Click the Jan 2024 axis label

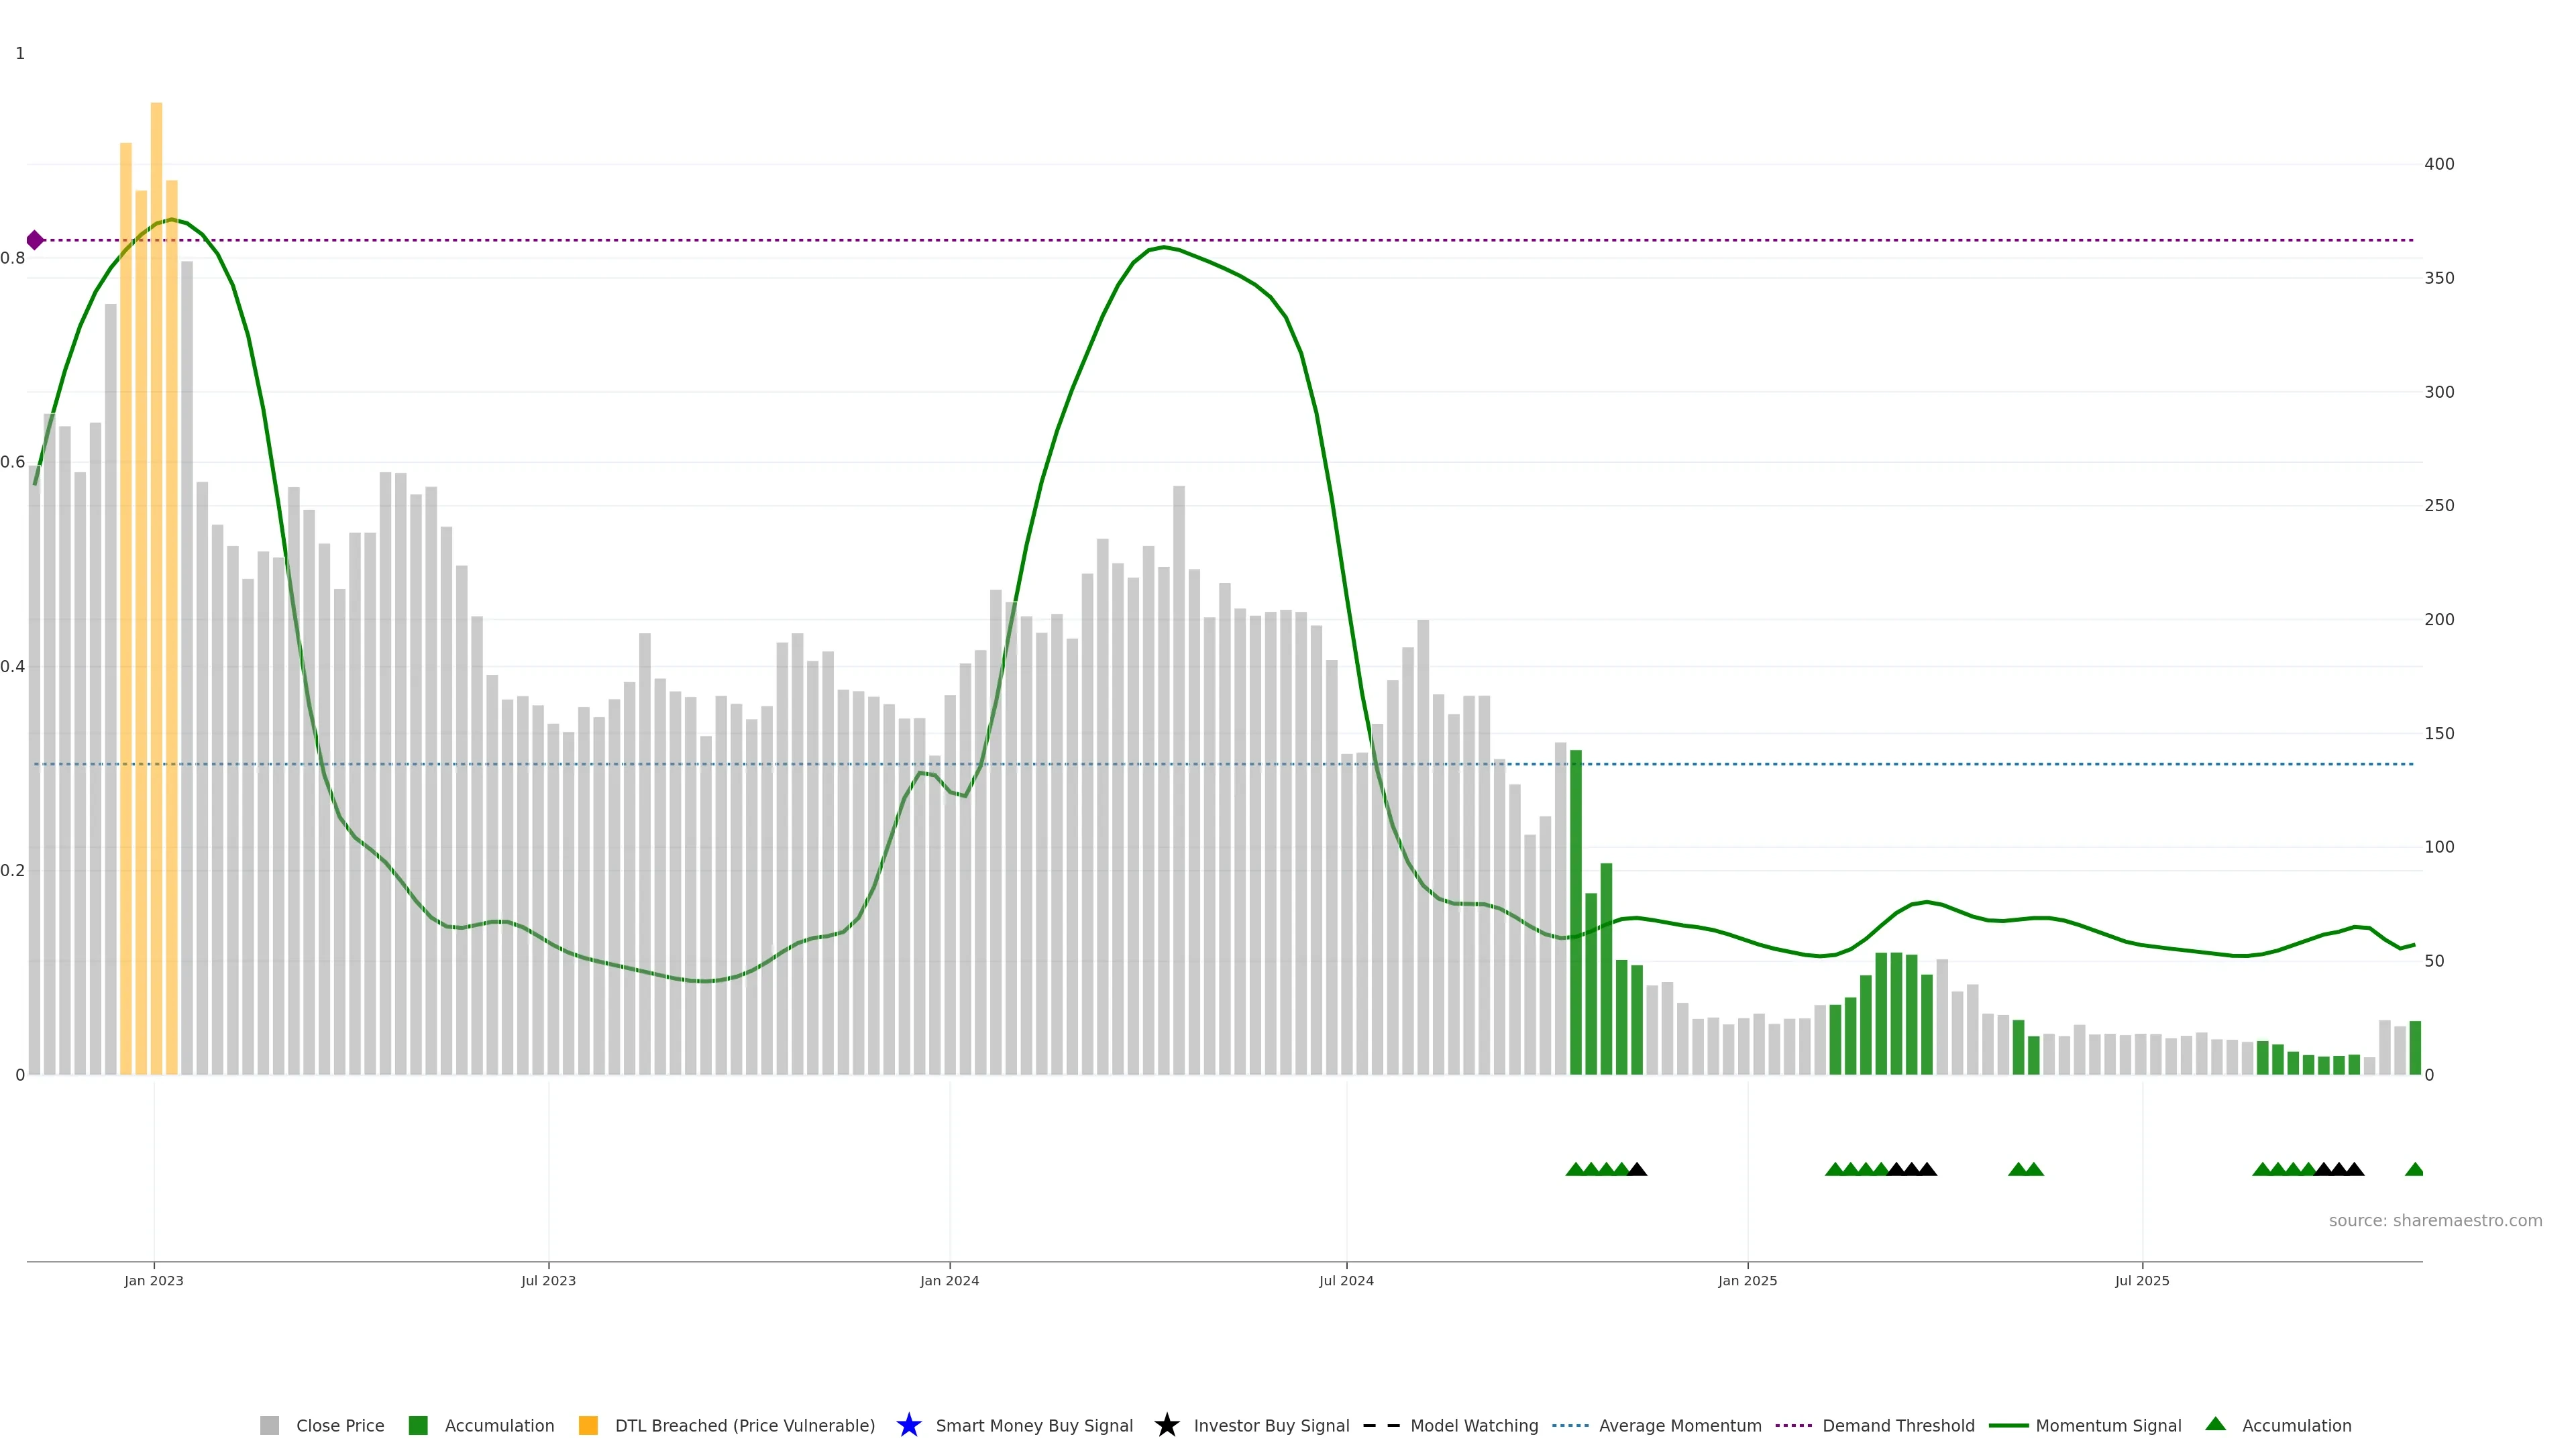point(949,1280)
